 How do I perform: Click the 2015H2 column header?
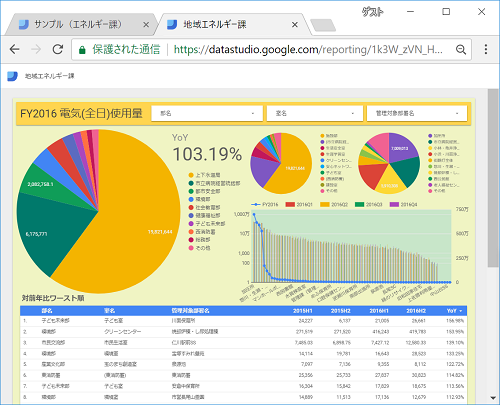point(340,311)
